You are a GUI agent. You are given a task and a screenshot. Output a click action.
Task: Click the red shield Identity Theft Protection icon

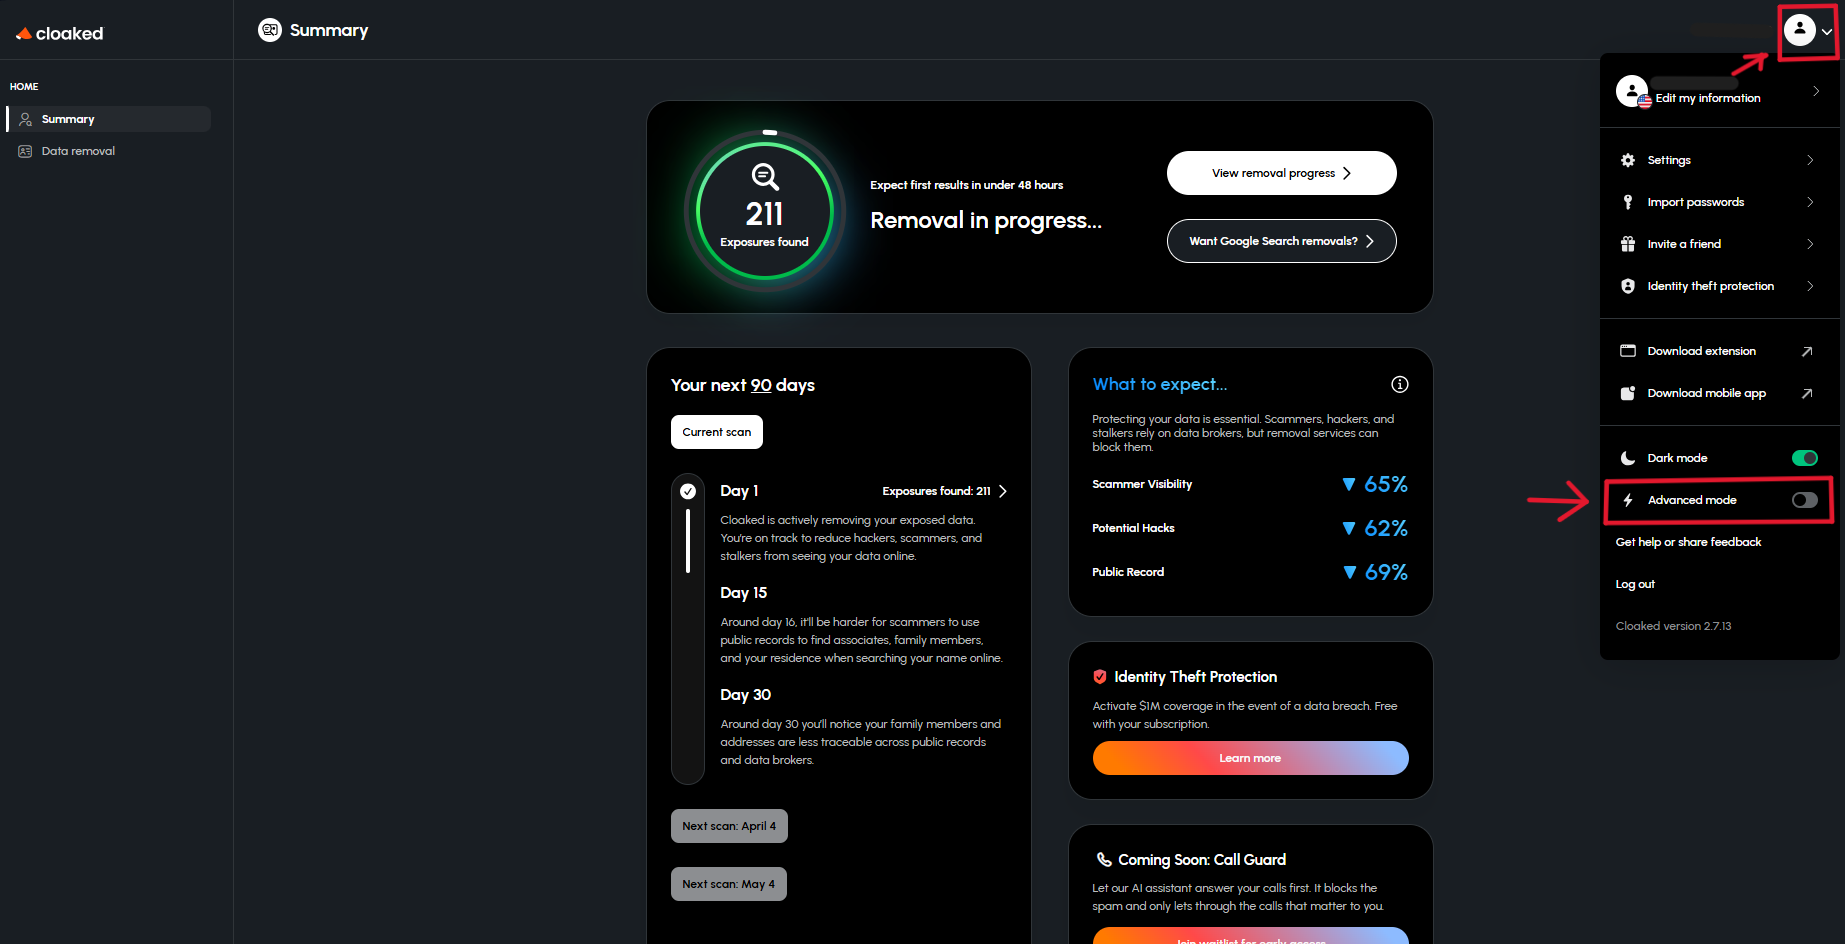tap(1100, 677)
